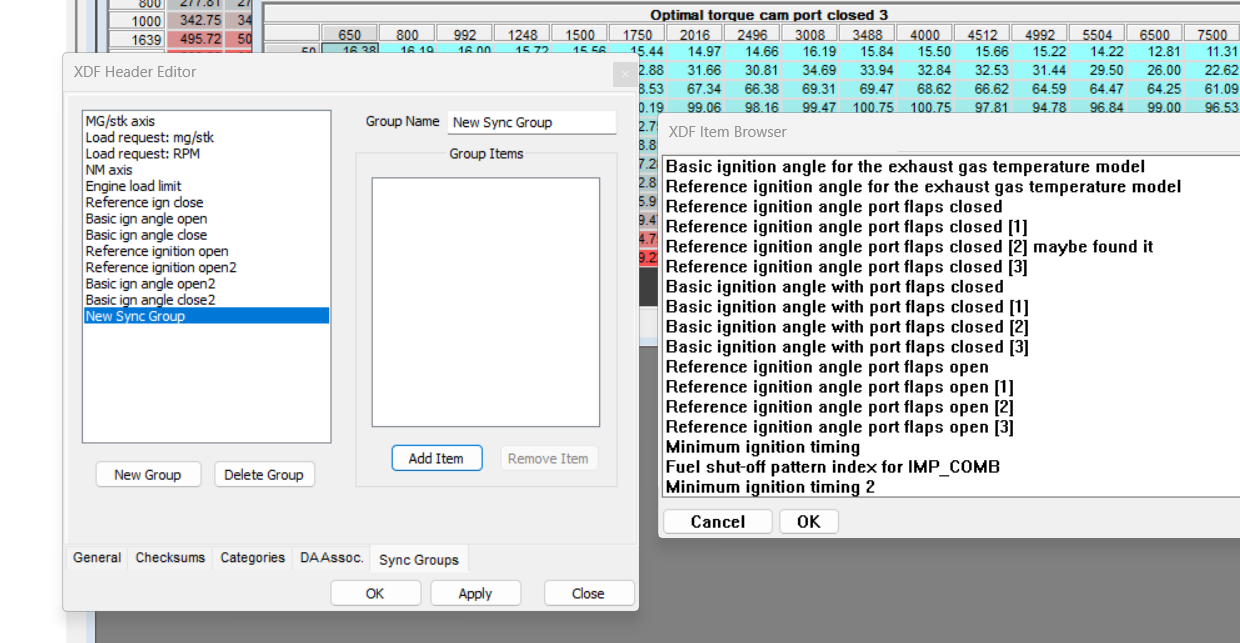
Task: Click Apply in the XDF Header Editor
Action: (x=475, y=592)
